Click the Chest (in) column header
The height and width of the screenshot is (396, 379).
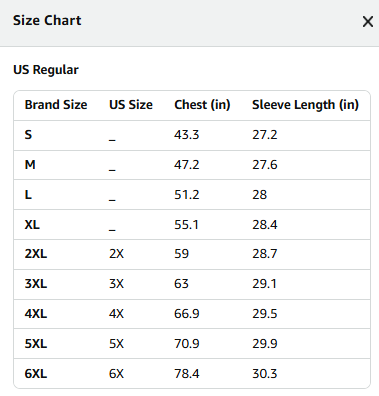click(x=202, y=105)
